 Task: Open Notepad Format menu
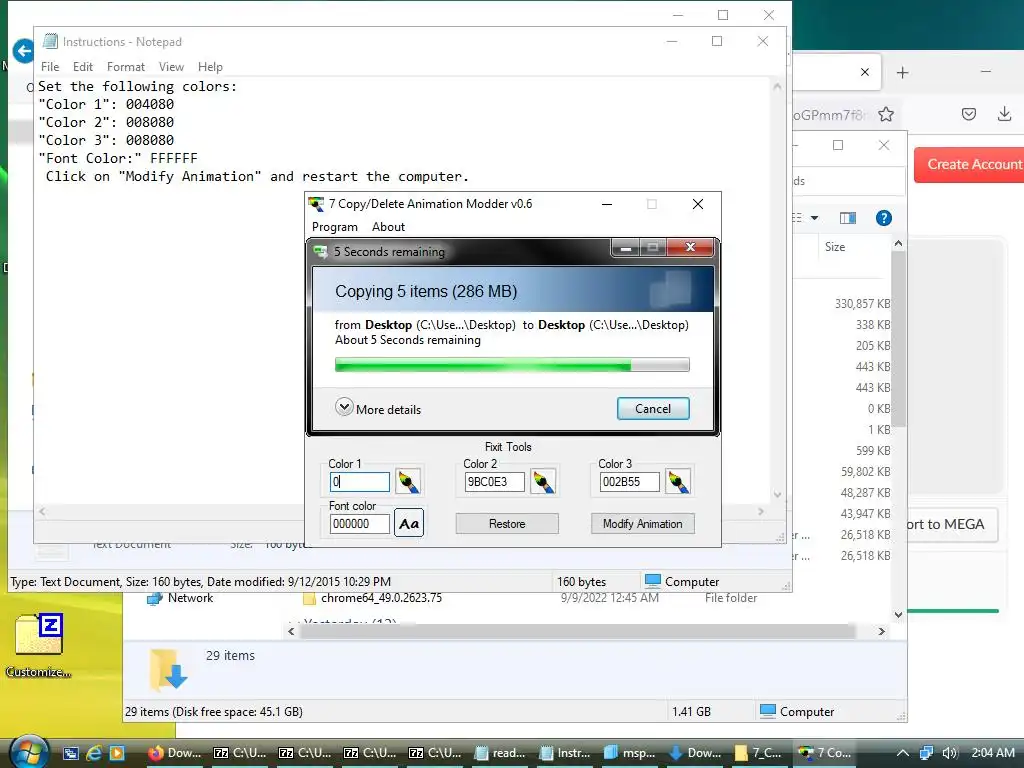pos(125,67)
